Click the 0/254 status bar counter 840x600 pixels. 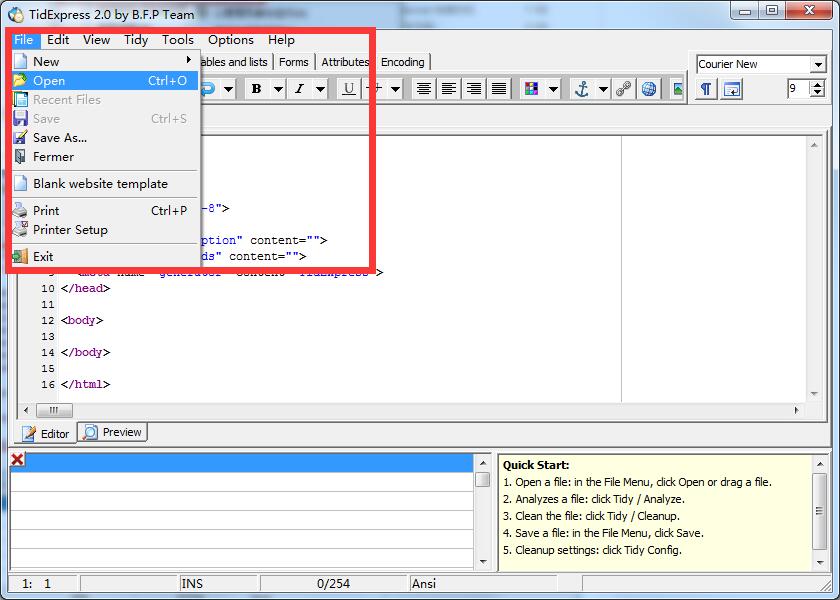pyautogui.click(x=333, y=583)
